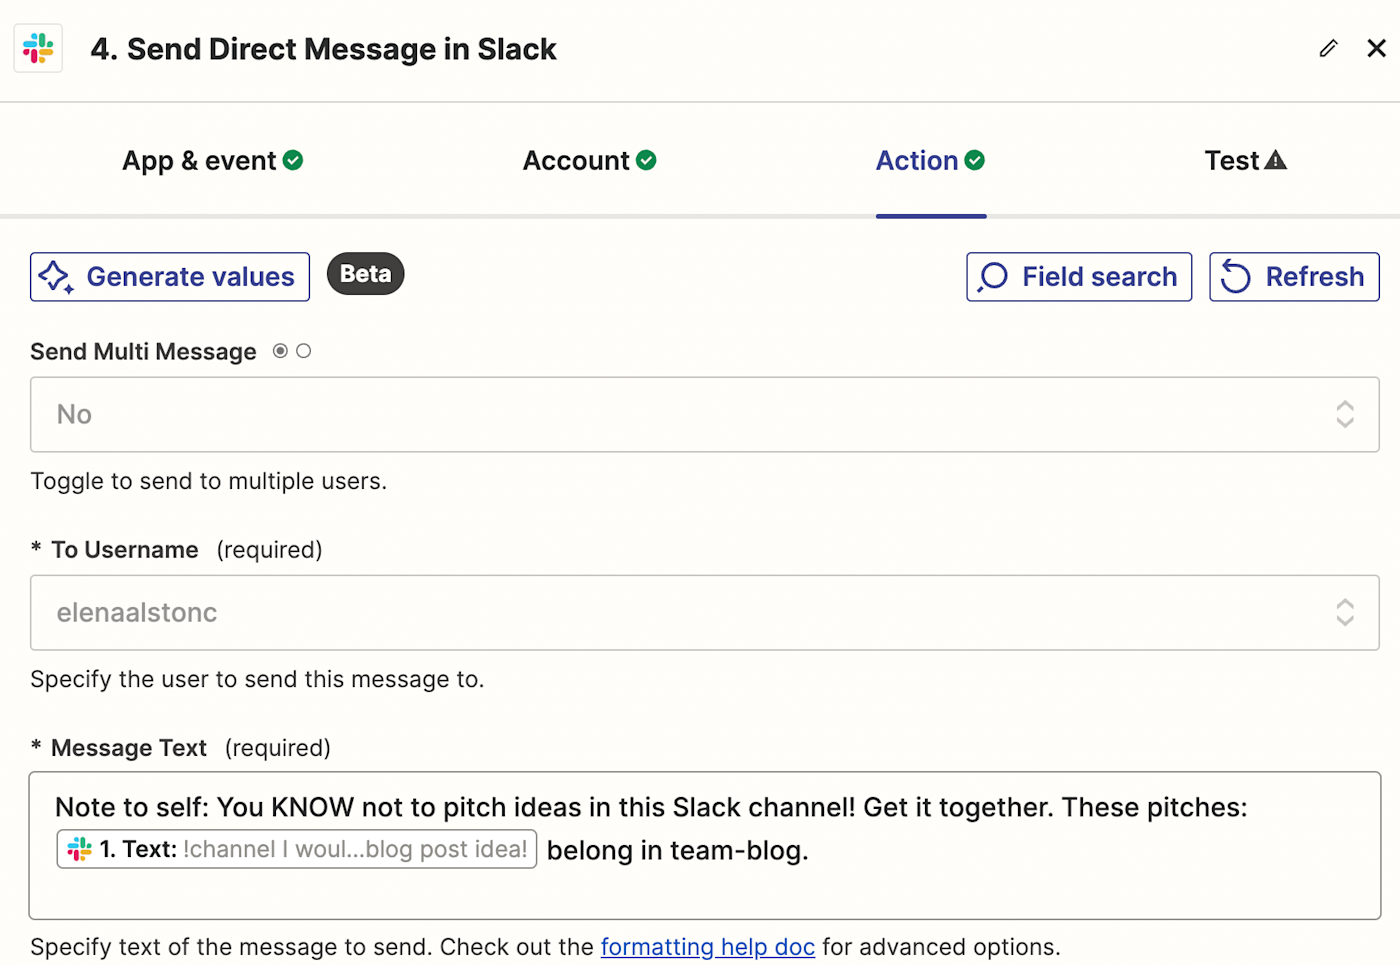This screenshot has width=1400, height=965.
Task: Select the Action tab
Action: tap(930, 161)
